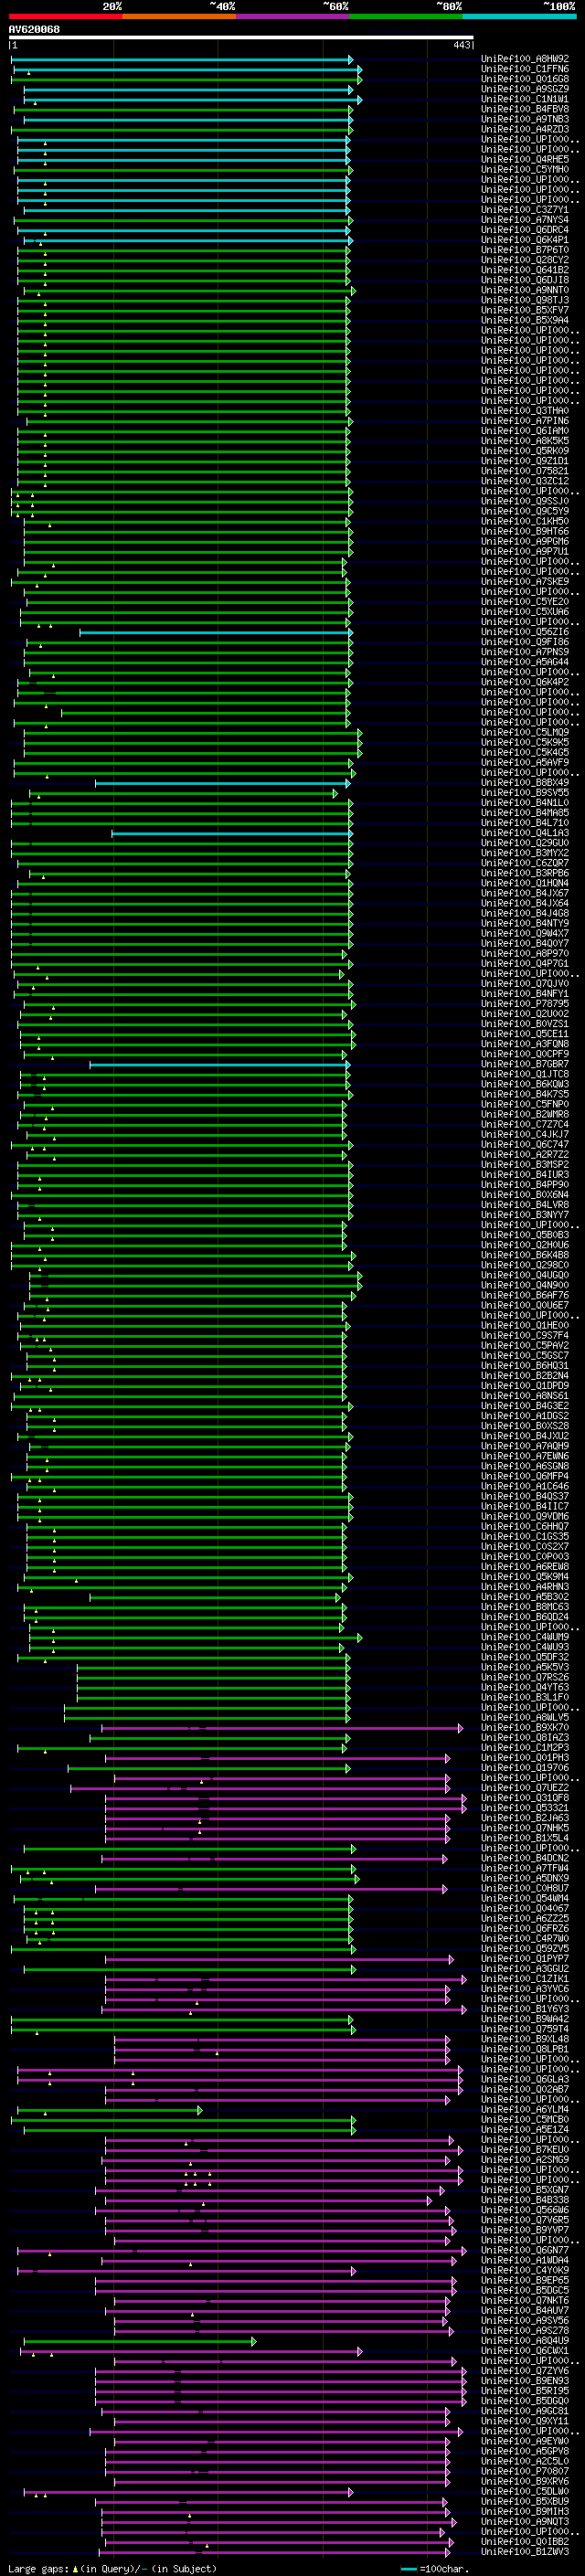Click the cyan ~100% identity legend segment

tap(519, 16)
